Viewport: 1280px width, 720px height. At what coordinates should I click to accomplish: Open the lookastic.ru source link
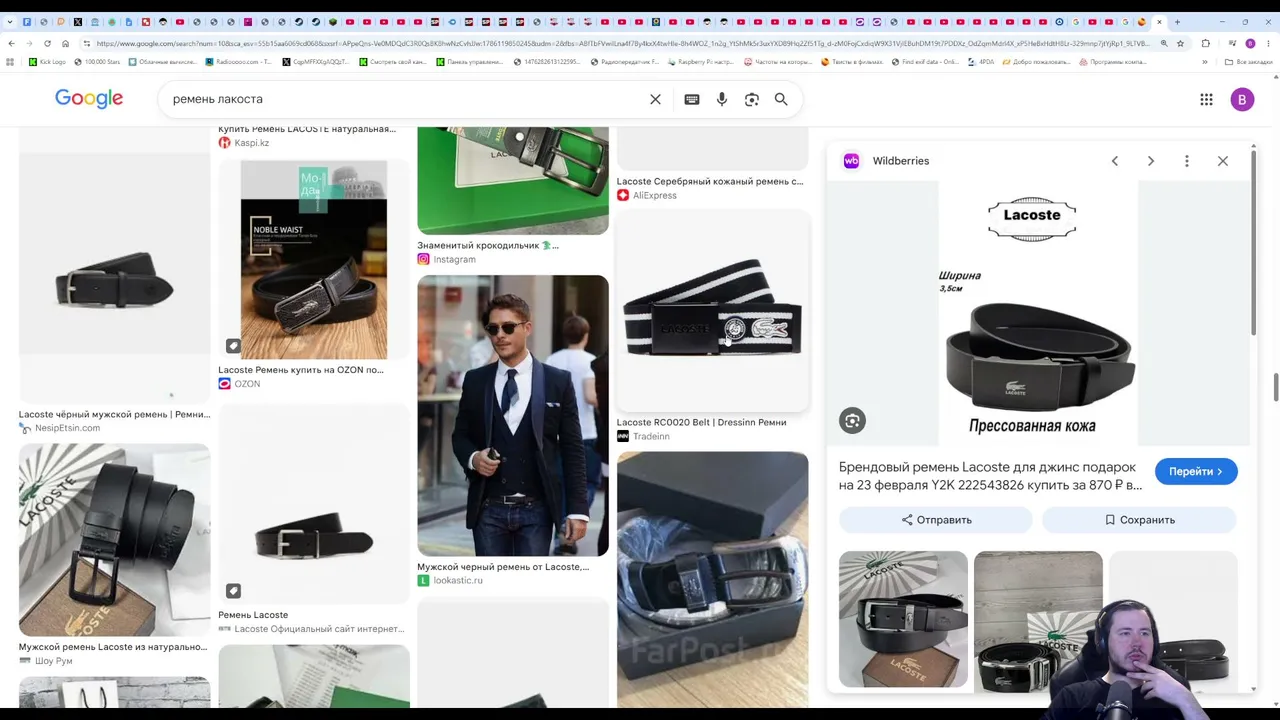pos(450,580)
